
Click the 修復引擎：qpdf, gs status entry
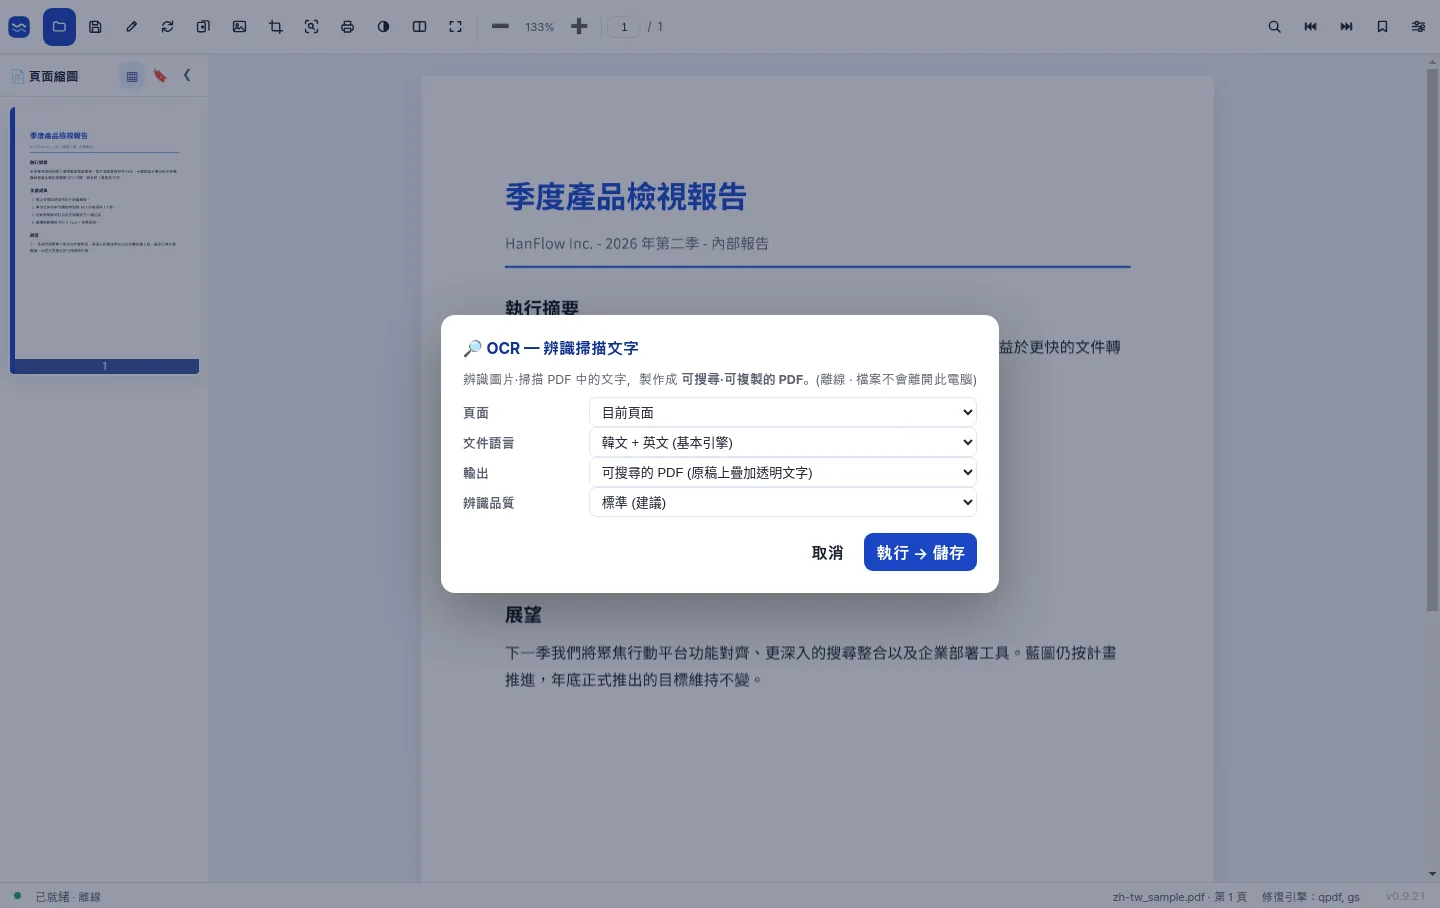1311,897
